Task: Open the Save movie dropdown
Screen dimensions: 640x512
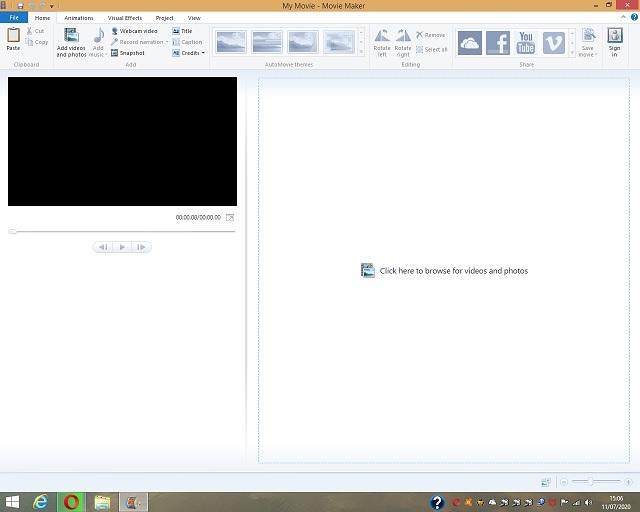Action: 588,54
